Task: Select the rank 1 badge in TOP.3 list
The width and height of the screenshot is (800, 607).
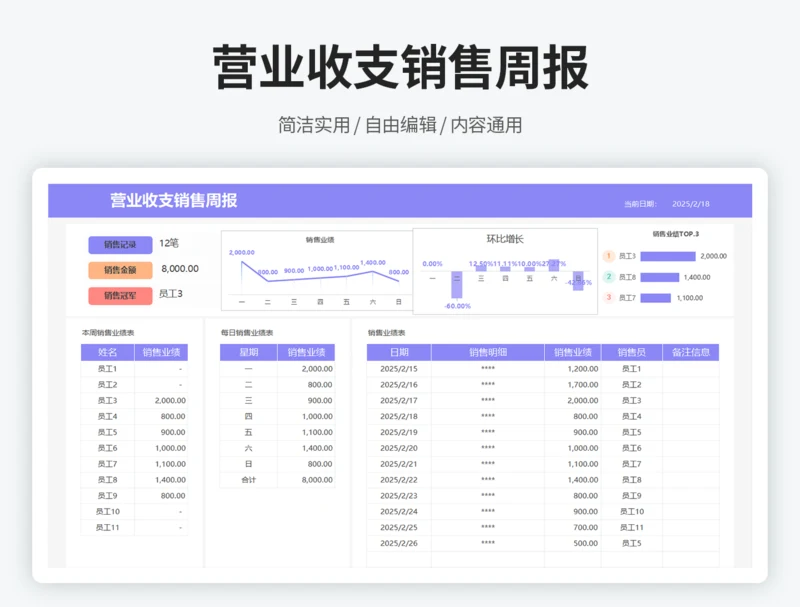Action: (x=609, y=256)
